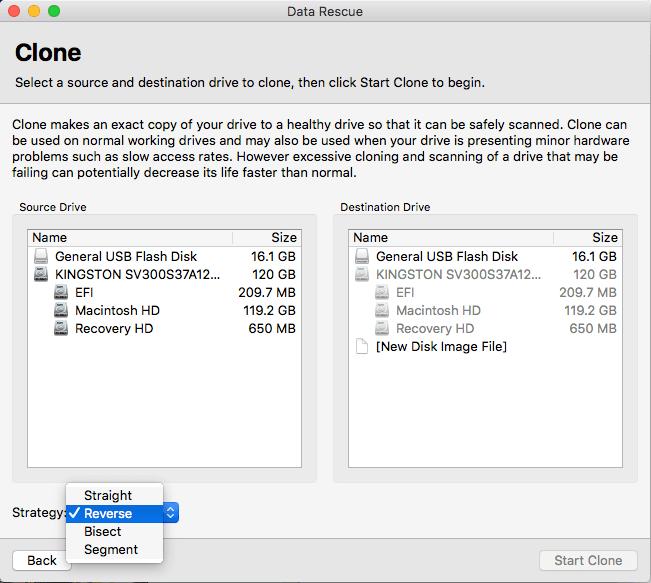
Task: Go Back to the previous screen
Action: coord(42,560)
